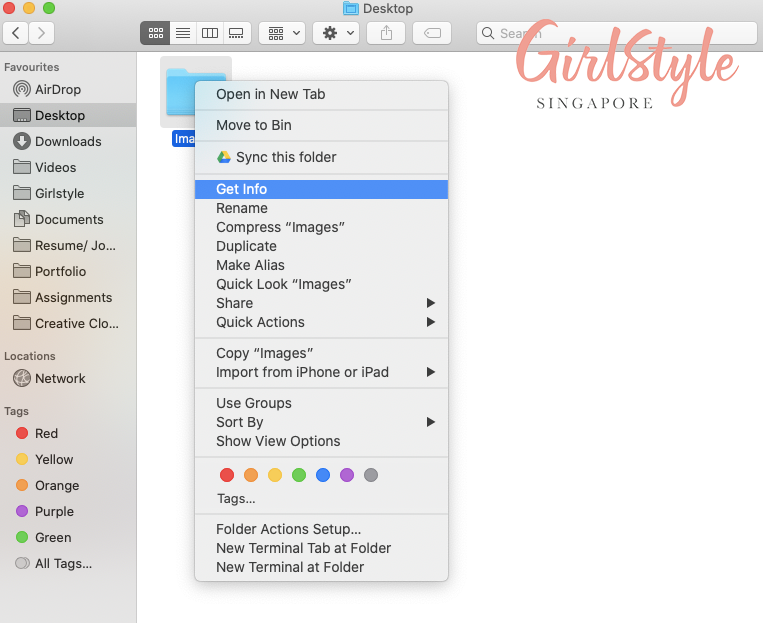Select the Yellow tag in sidebar
Viewport: 763px width, 623px height.
click(68, 459)
